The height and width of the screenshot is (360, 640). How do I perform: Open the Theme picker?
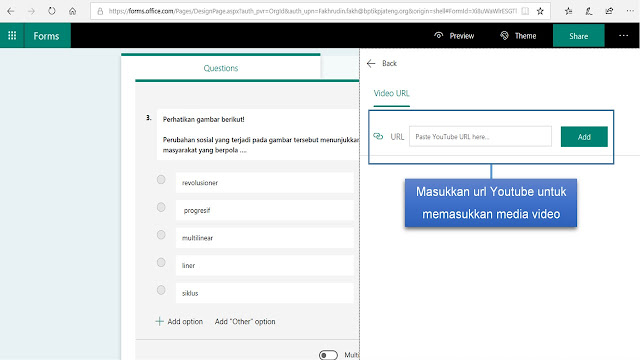point(518,36)
